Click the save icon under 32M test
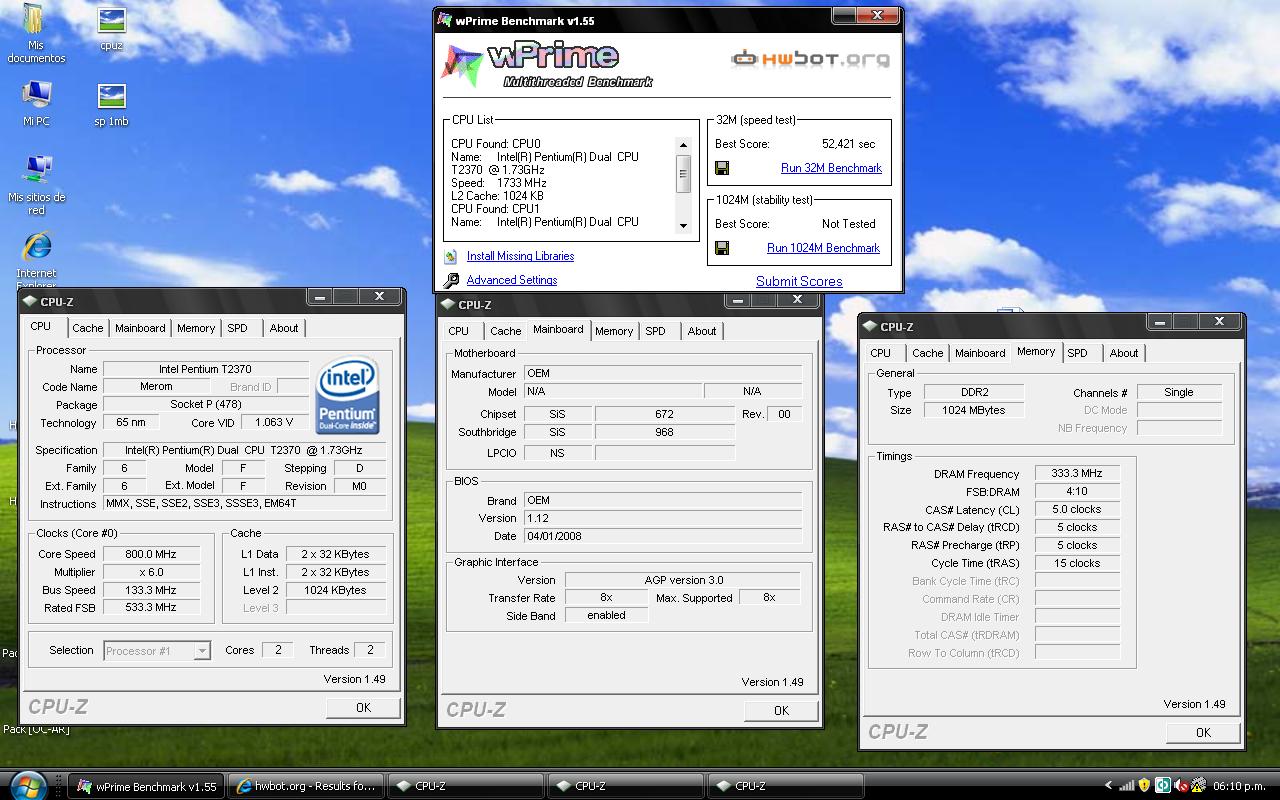The height and width of the screenshot is (800, 1280). (x=722, y=168)
